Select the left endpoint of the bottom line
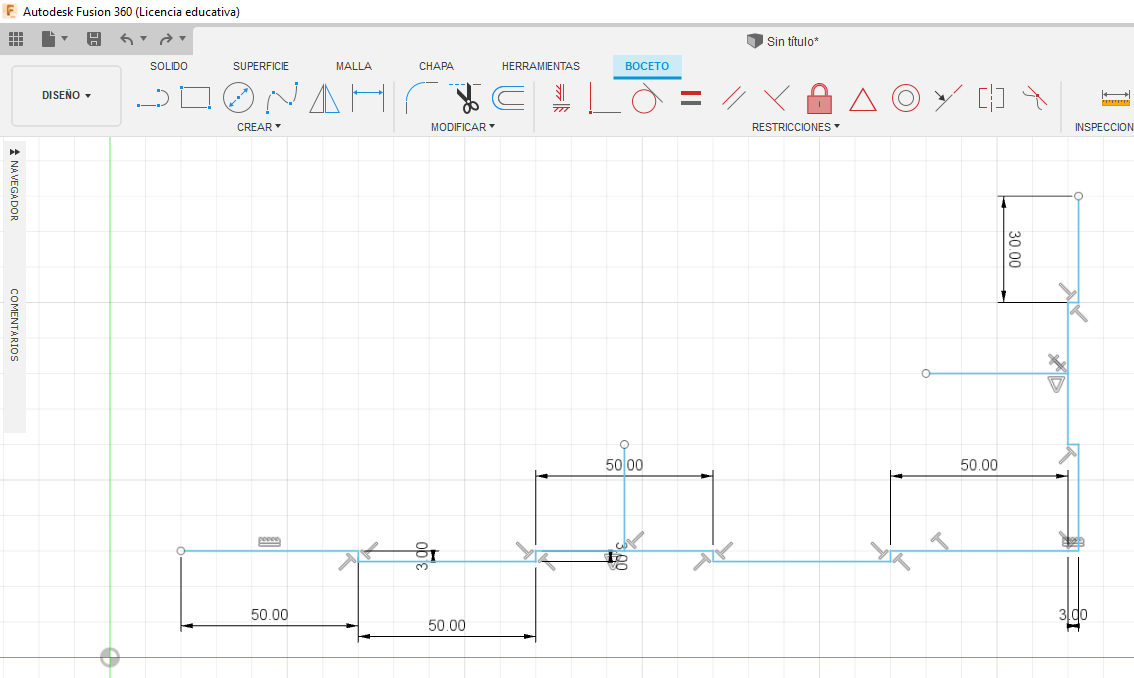The width and height of the screenshot is (1134, 678). click(181, 551)
